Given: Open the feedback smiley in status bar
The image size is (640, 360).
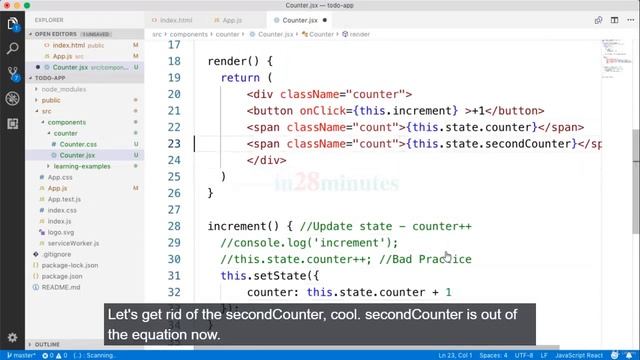Looking at the screenshot, I should tap(614, 355).
